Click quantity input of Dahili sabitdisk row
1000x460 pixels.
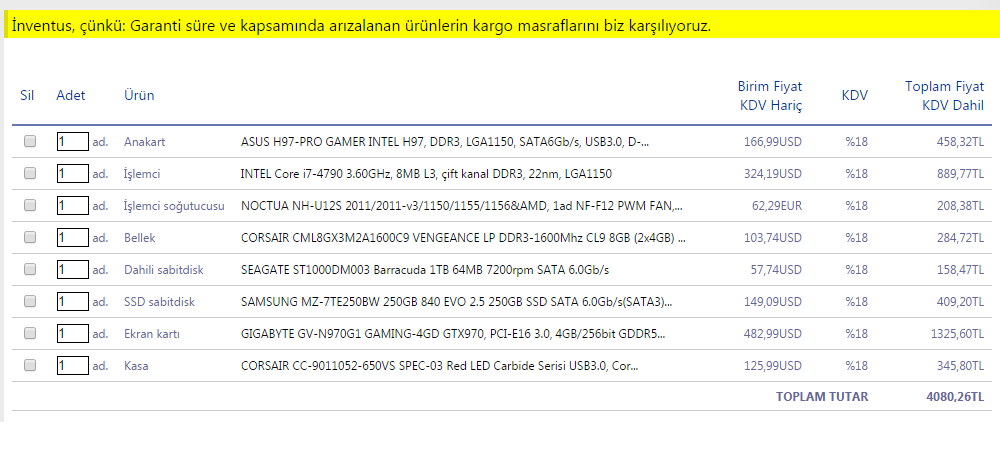[72, 270]
